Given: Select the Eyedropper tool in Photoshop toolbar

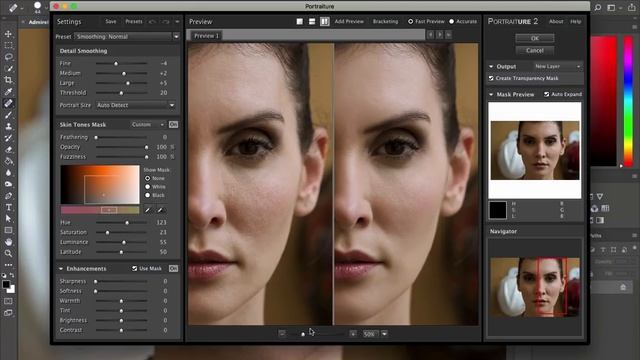Looking at the screenshot, I should pyautogui.click(x=8, y=91).
